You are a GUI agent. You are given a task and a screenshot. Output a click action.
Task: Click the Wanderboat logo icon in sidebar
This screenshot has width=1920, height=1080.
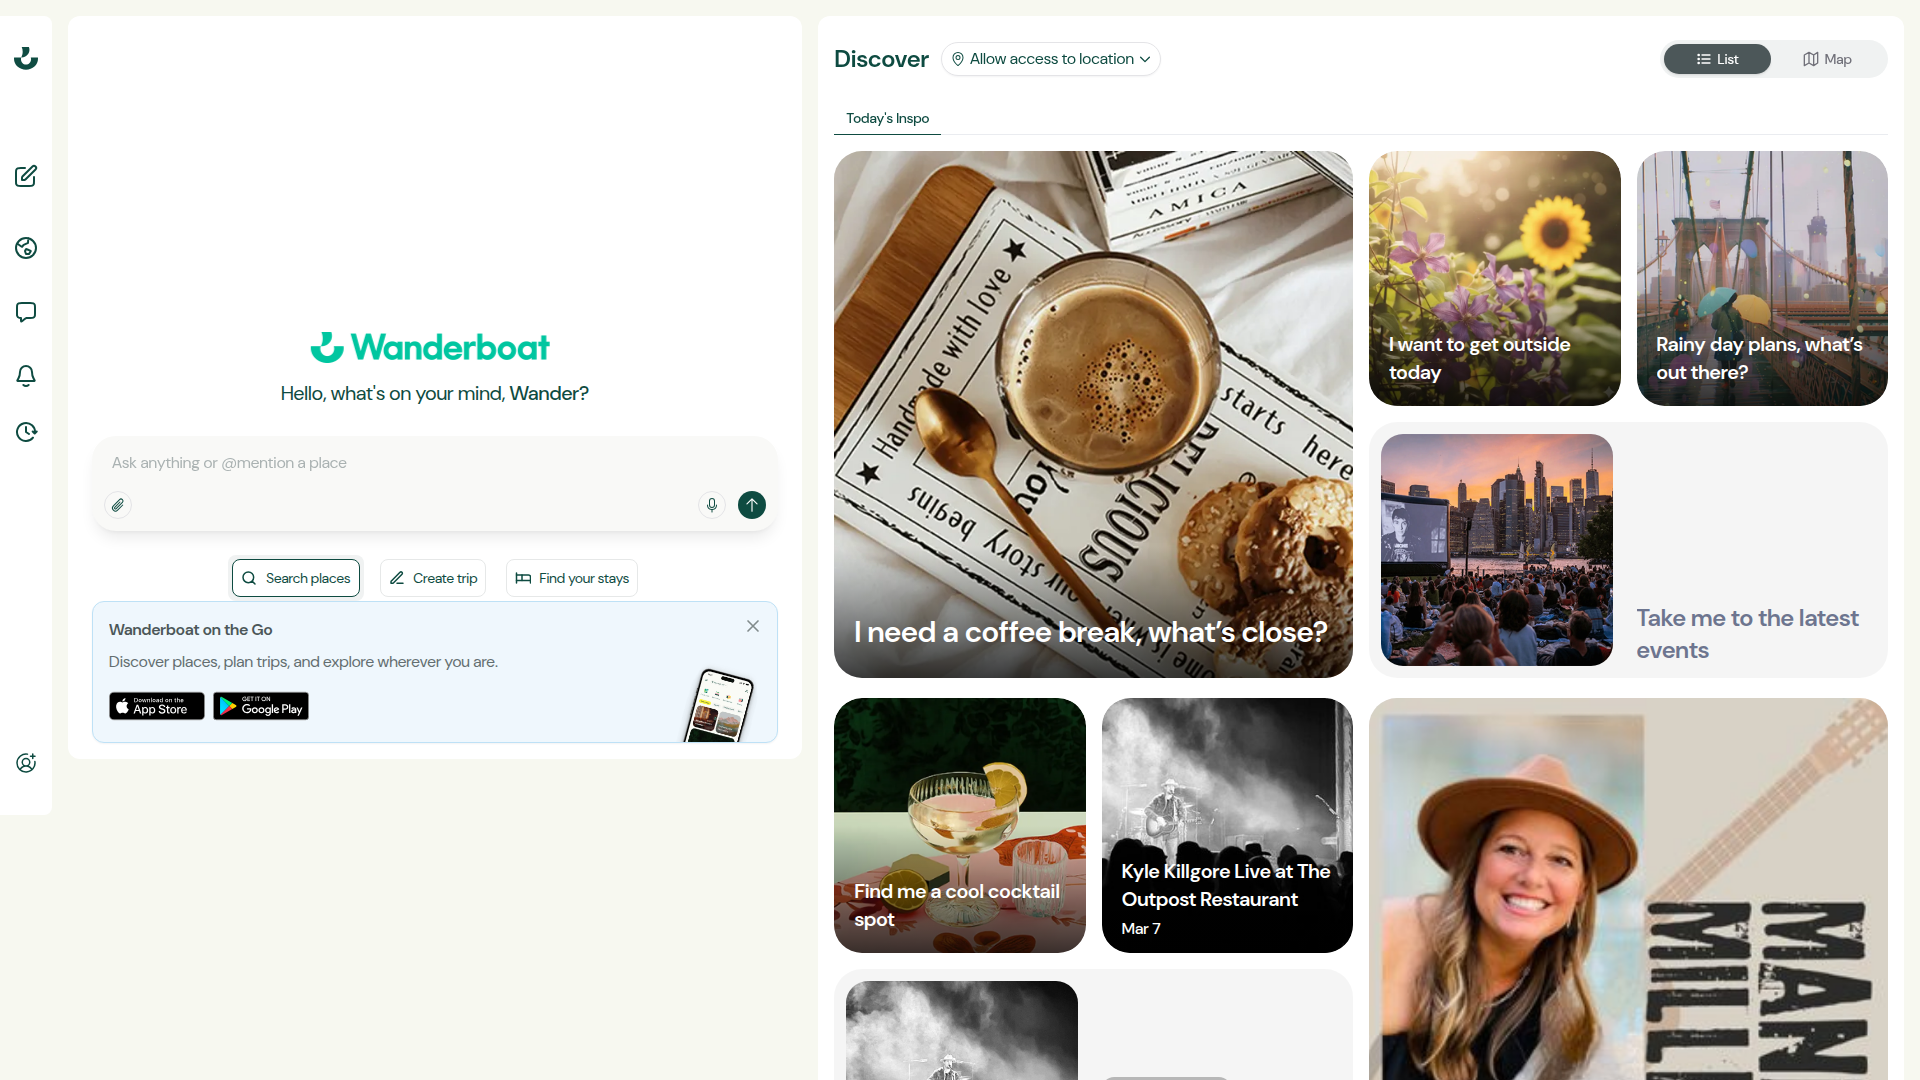pyautogui.click(x=26, y=59)
